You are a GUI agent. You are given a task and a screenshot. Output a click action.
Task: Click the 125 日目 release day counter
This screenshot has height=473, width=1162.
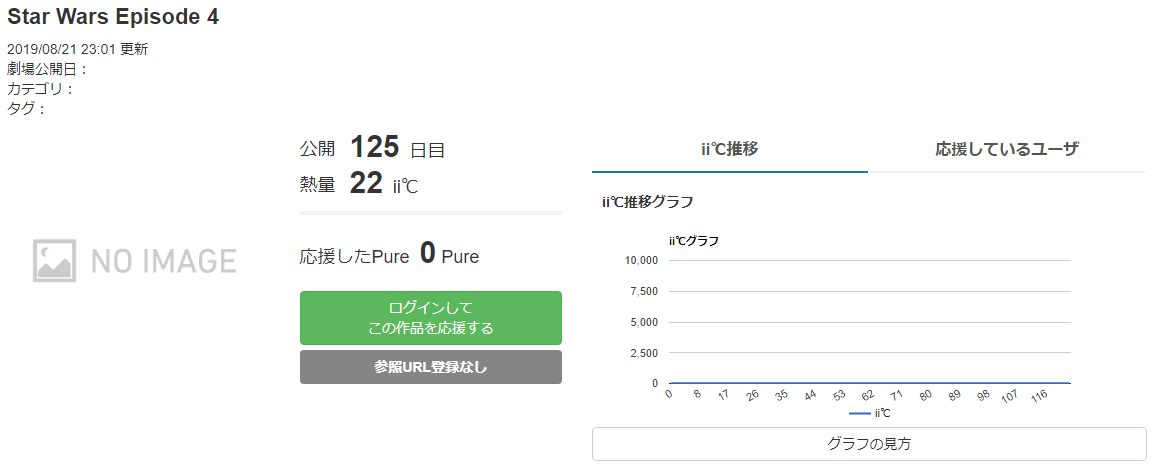[396, 148]
